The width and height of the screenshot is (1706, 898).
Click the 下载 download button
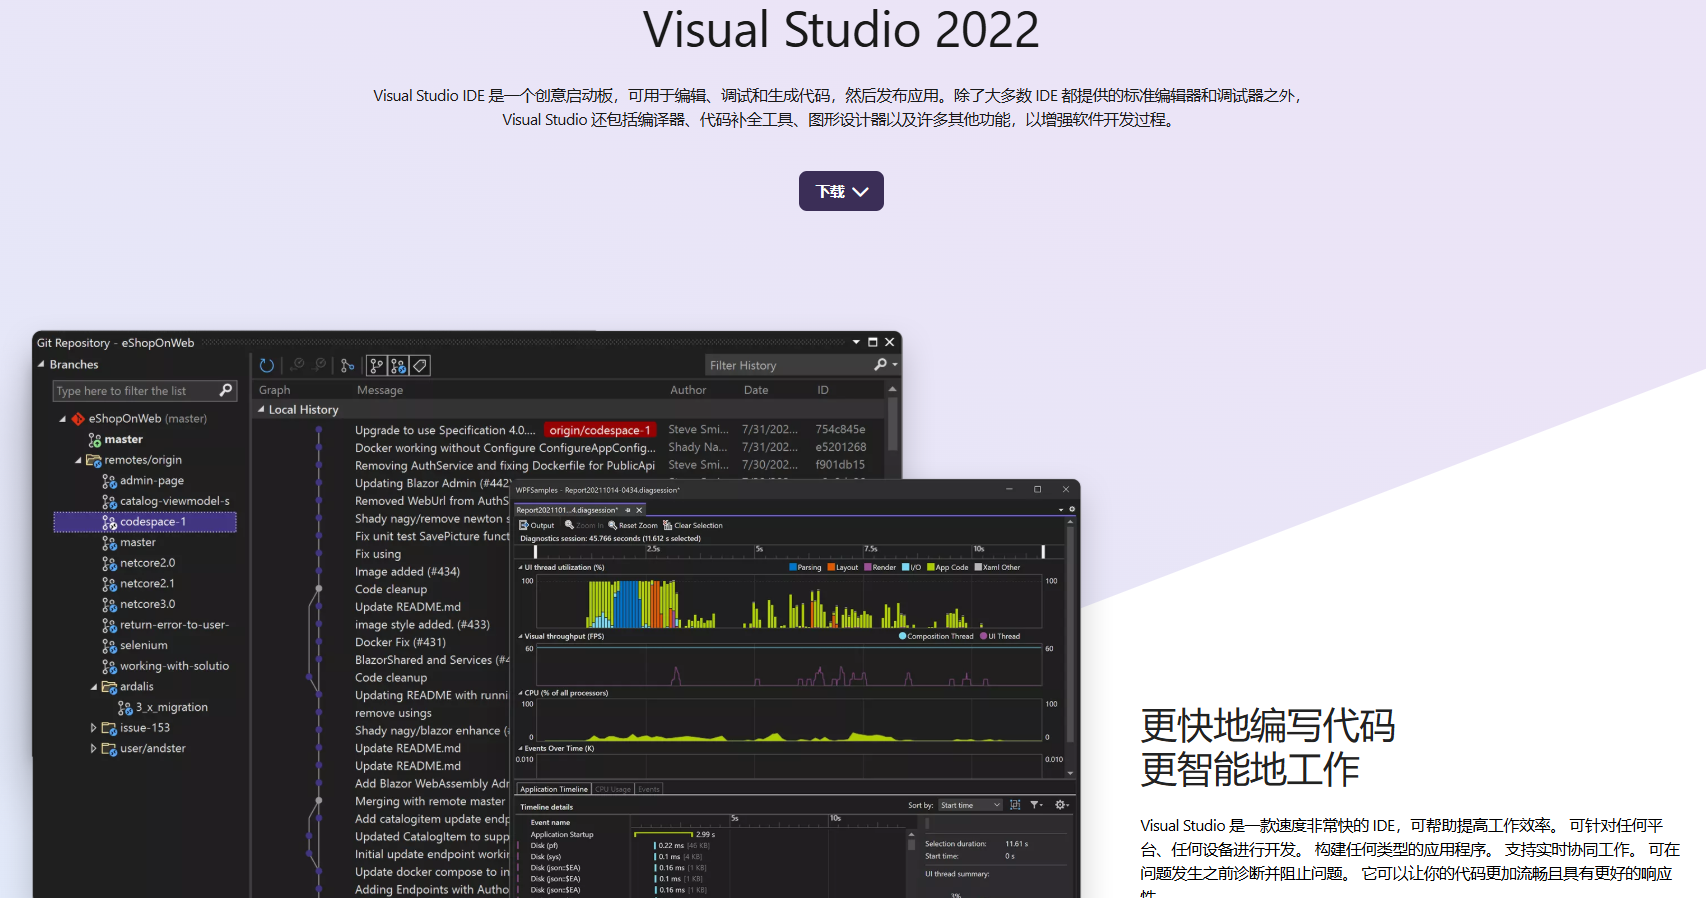tap(841, 191)
